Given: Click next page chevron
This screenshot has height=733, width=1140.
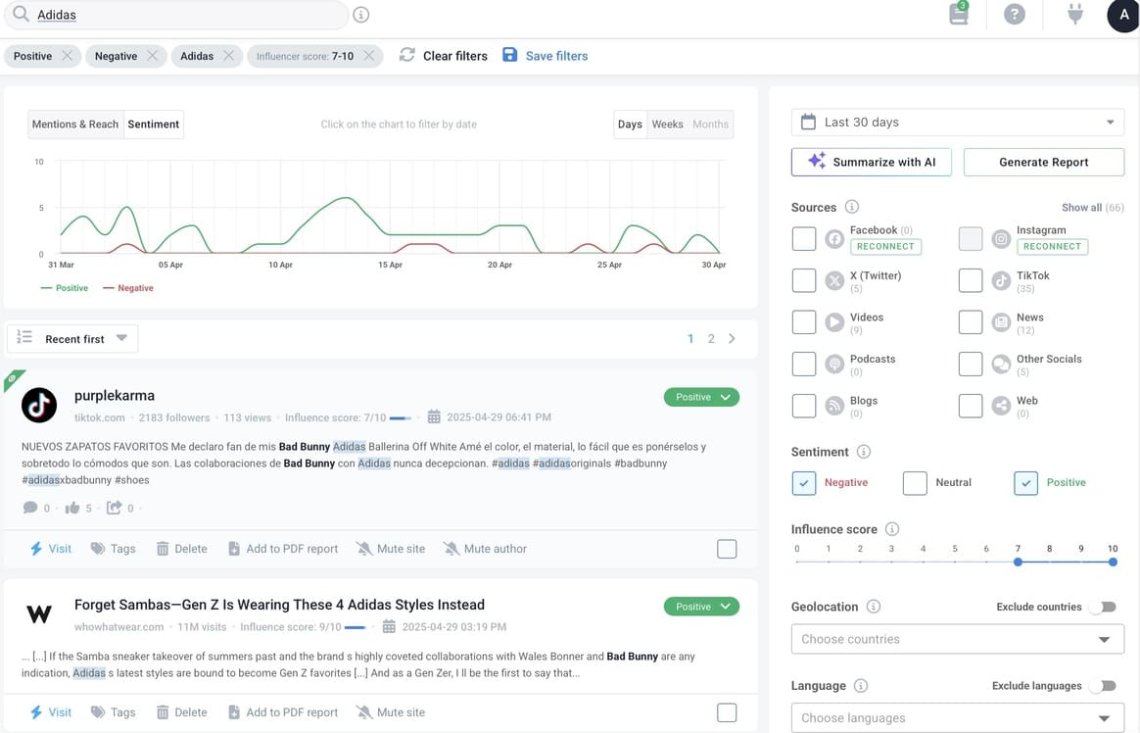Looking at the screenshot, I should (731, 339).
